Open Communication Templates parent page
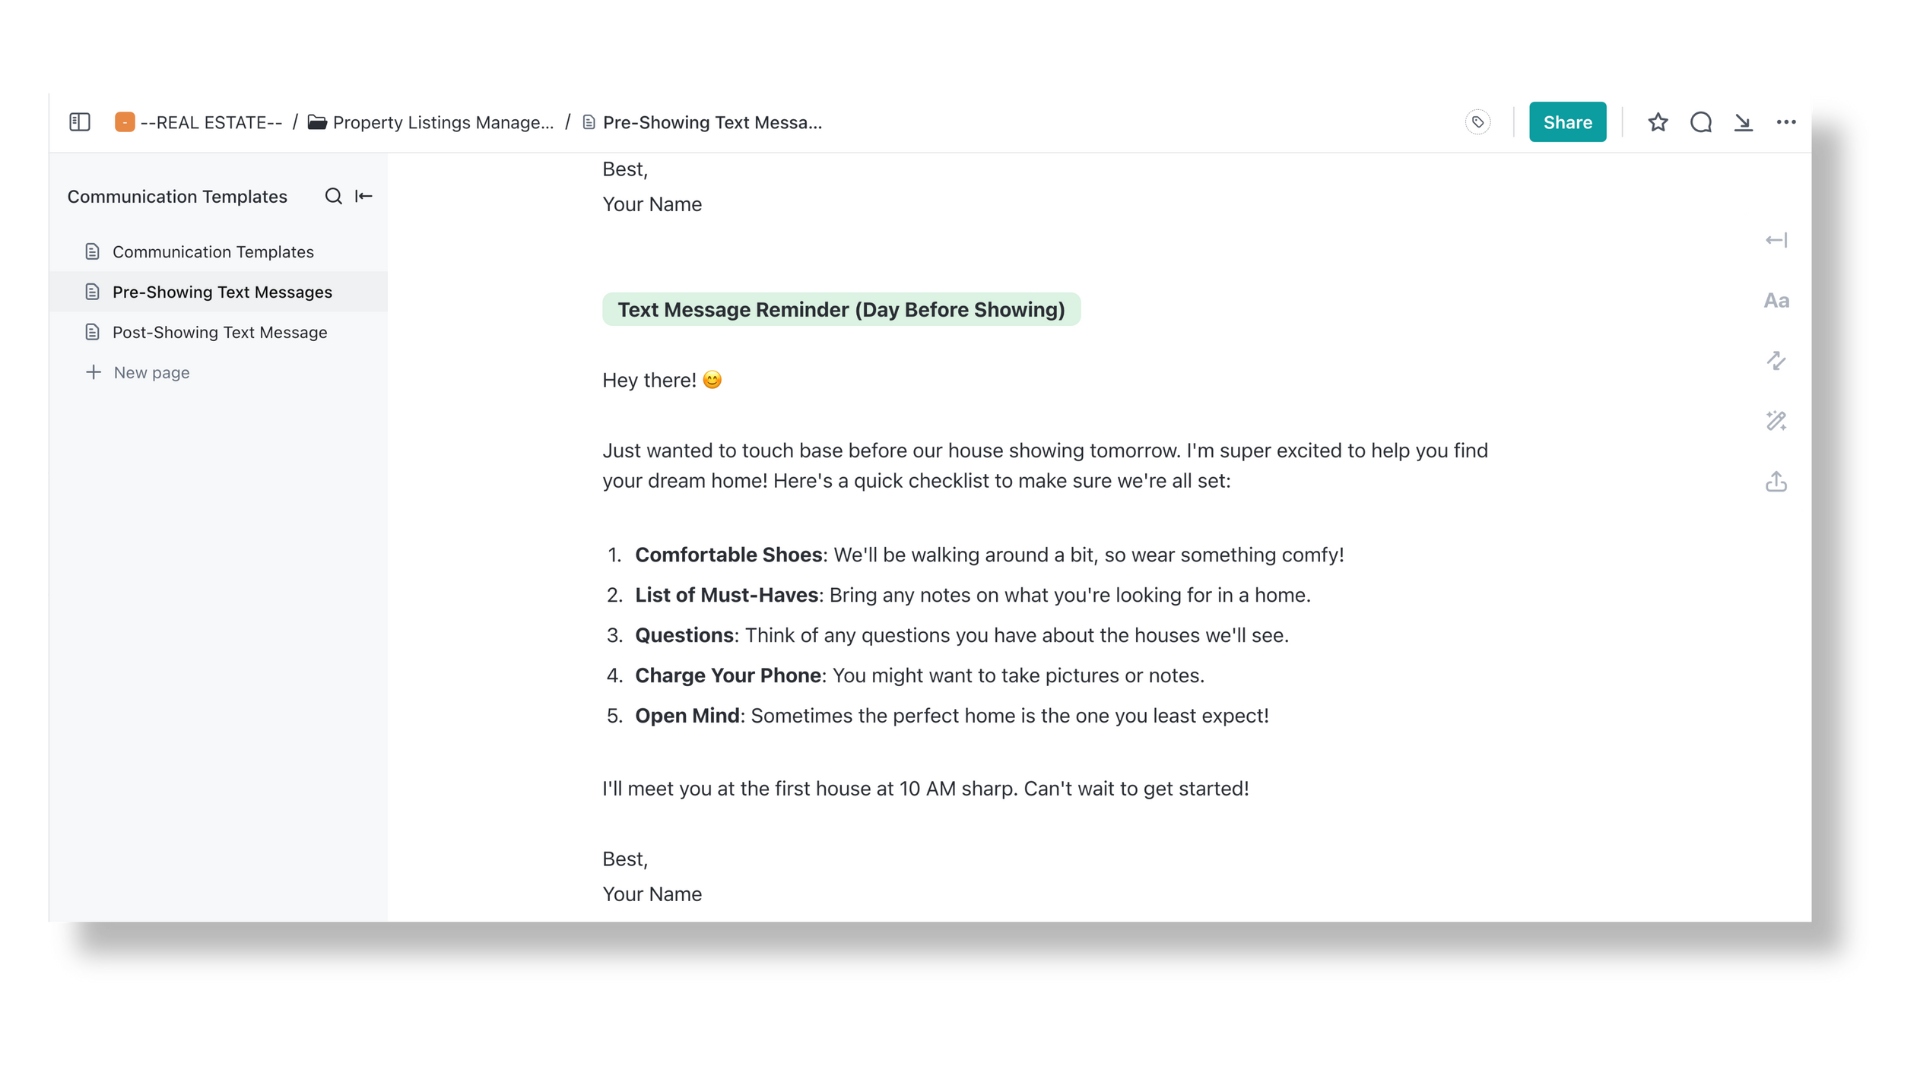This screenshot has height=1080, width=1920. (212, 251)
